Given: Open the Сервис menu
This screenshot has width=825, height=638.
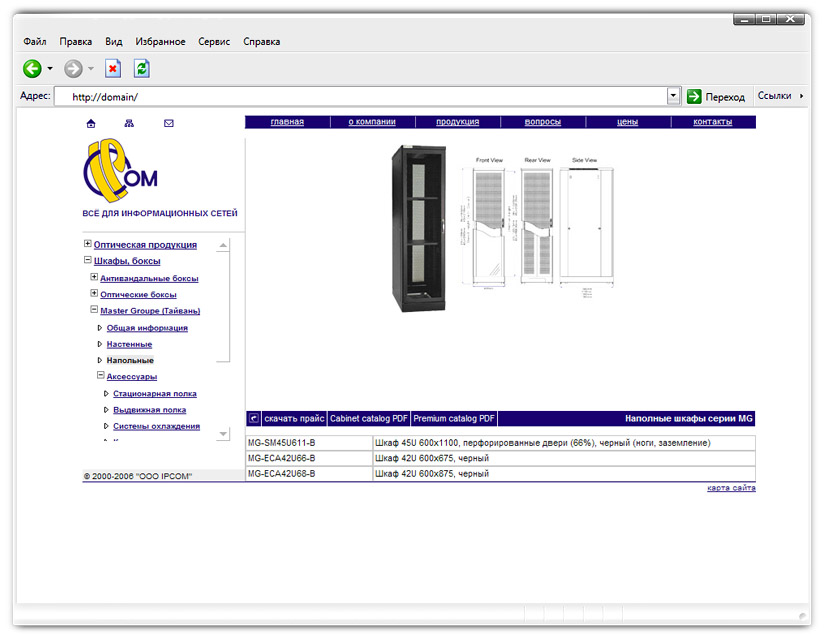Looking at the screenshot, I should point(213,41).
